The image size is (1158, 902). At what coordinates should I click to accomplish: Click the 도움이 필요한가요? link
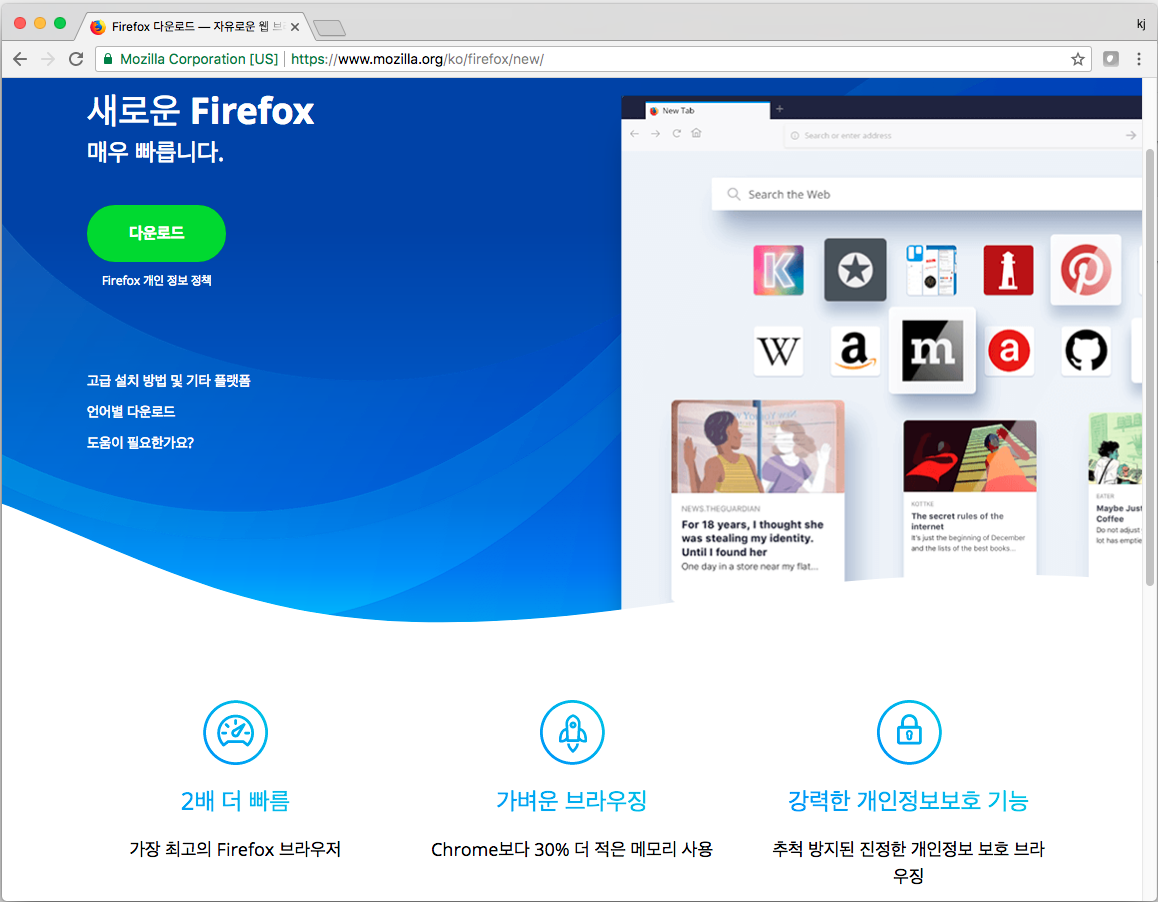pos(139,442)
